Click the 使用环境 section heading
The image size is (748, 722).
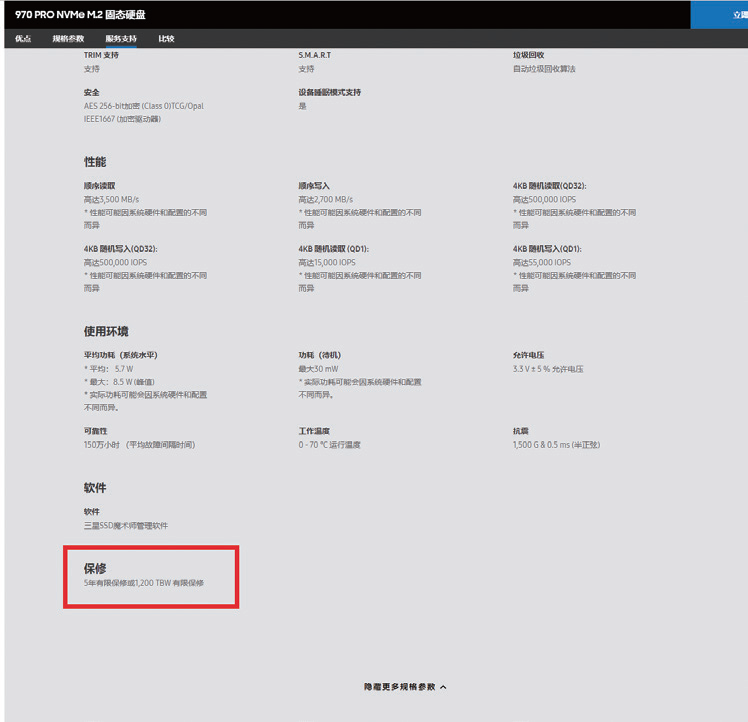(106, 331)
